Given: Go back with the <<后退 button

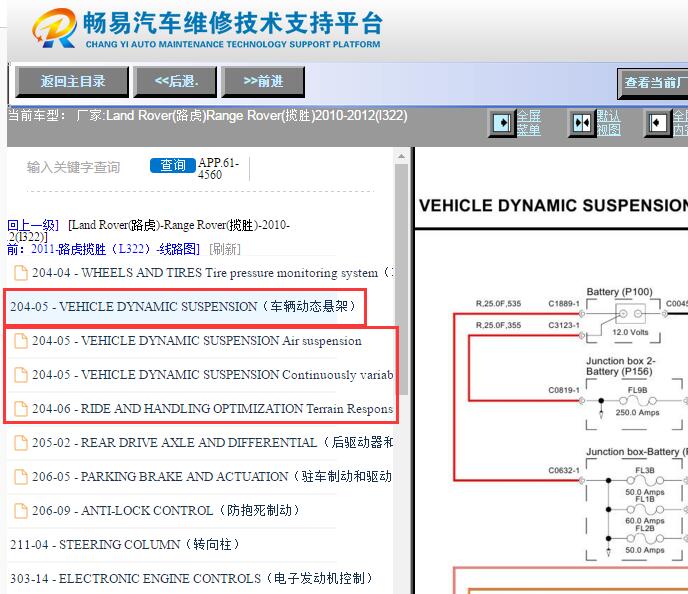Looking at the screenshot, I should tap(175, 82).
